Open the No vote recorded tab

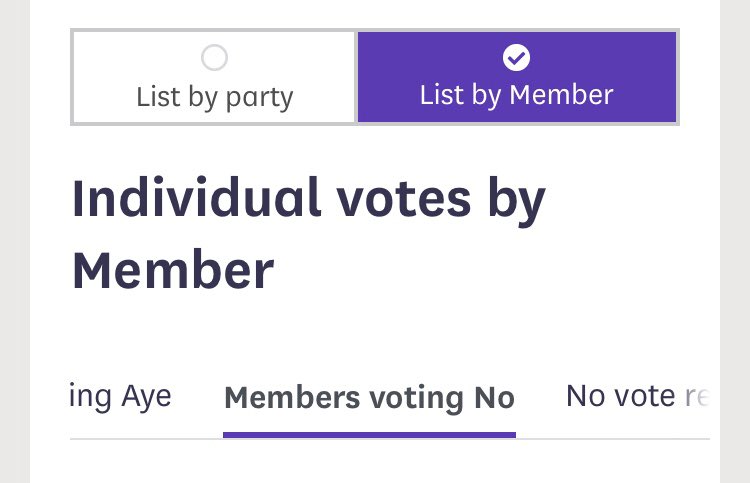coord(638,396)
